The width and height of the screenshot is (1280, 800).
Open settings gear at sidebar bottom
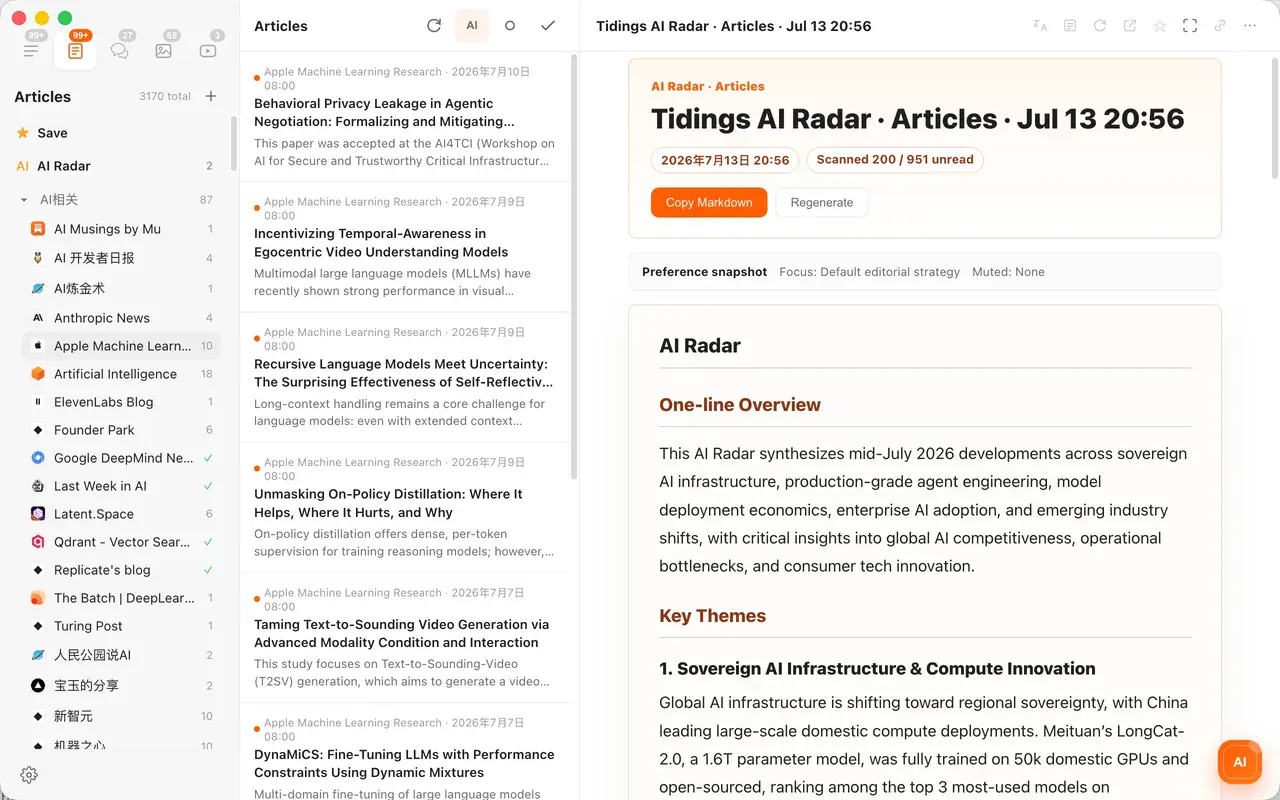29,775
